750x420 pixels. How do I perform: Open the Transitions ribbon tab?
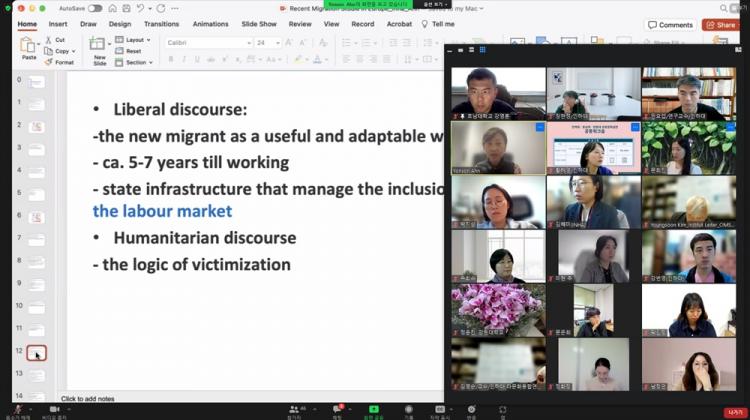click(161, 24)
